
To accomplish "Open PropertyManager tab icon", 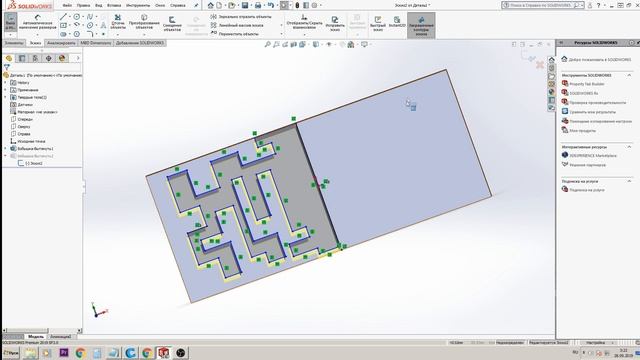I will tap(22, 58).
